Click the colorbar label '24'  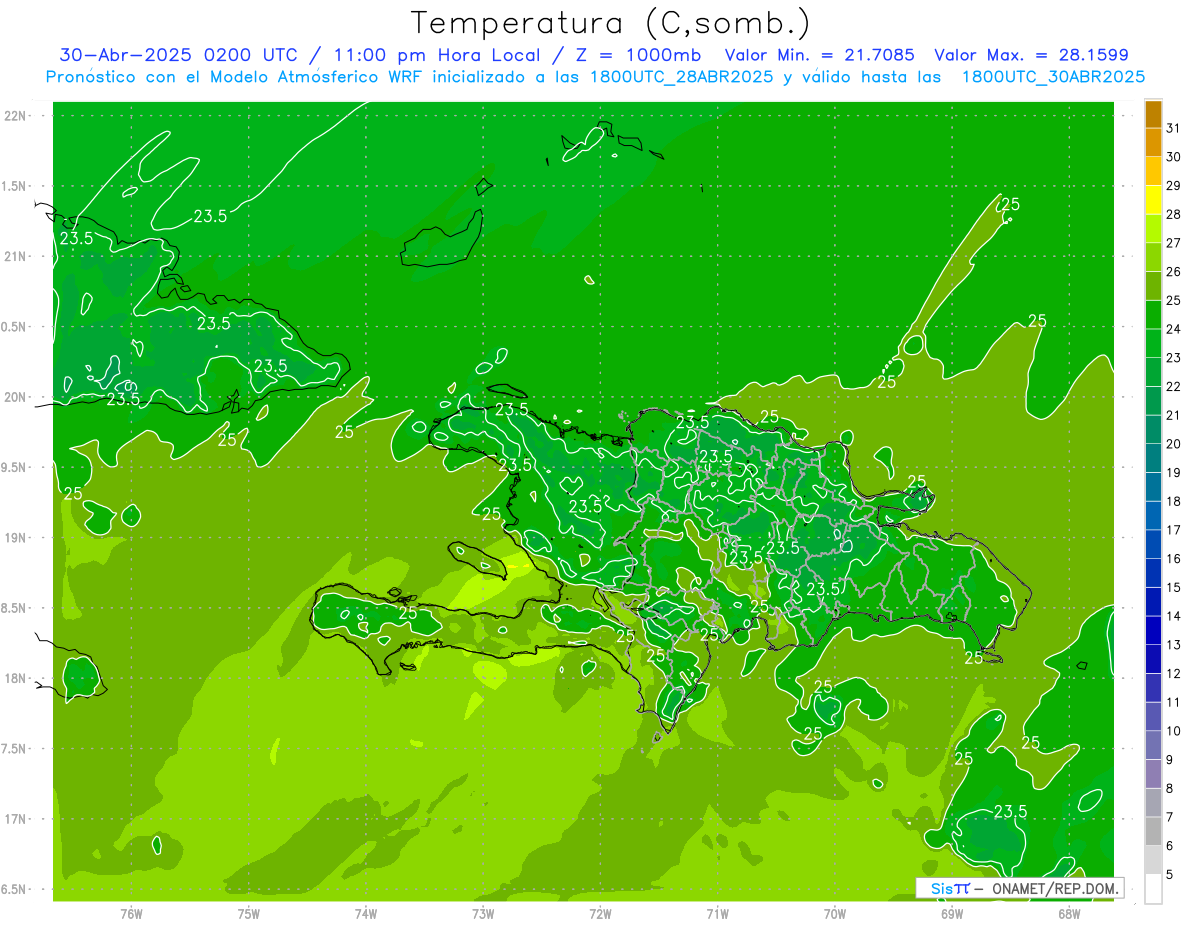1174,329
